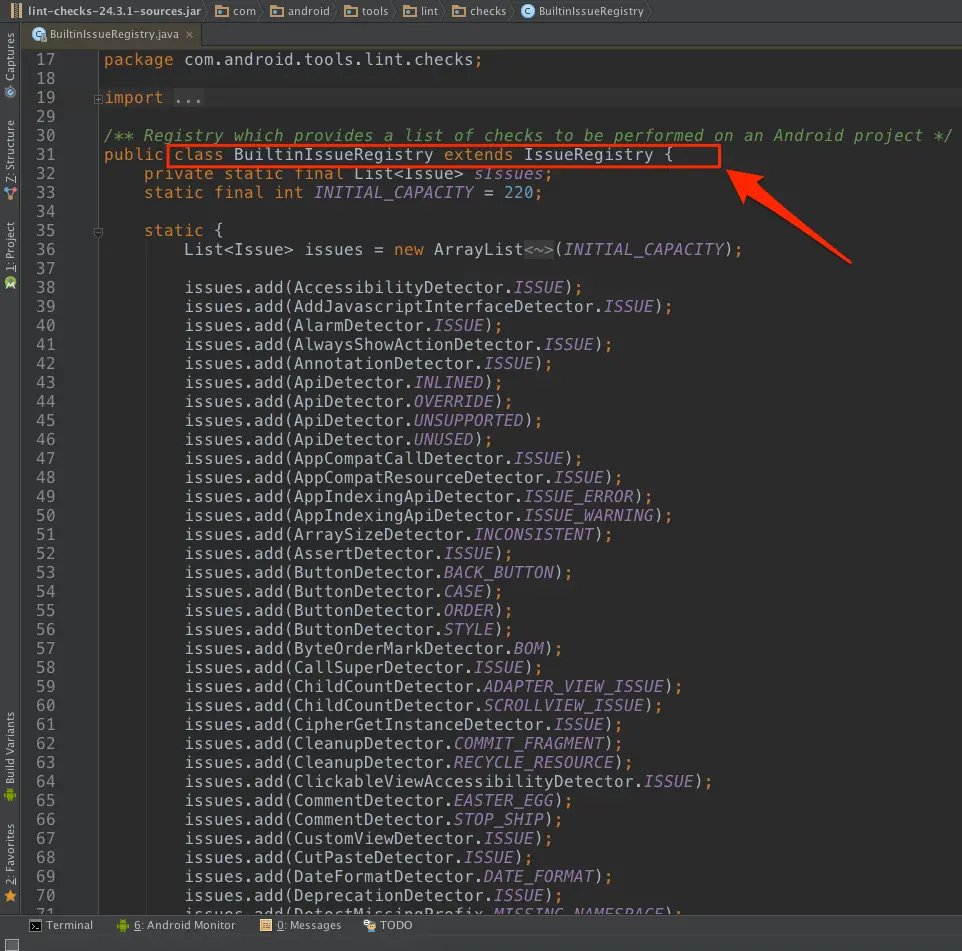Screen dimensions: 962x951
Task: Click the Favorites star icon
Action: coord(10,896)
